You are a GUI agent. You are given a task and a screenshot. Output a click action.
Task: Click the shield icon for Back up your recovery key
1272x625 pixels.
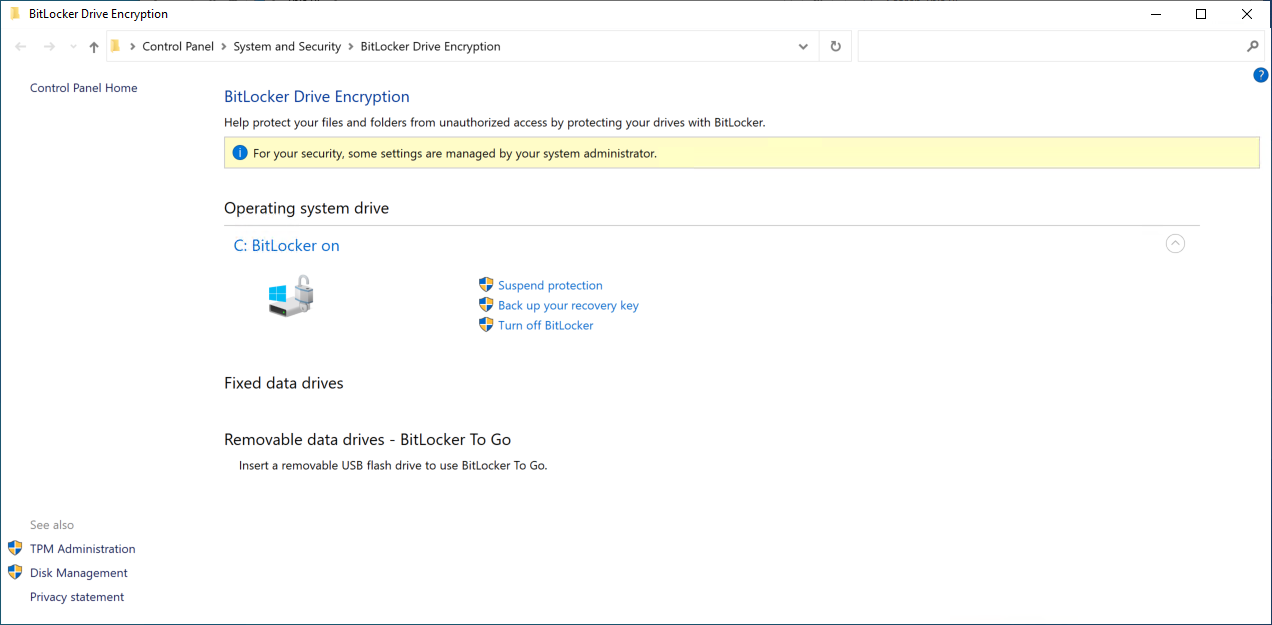click(x=486, y=305)
